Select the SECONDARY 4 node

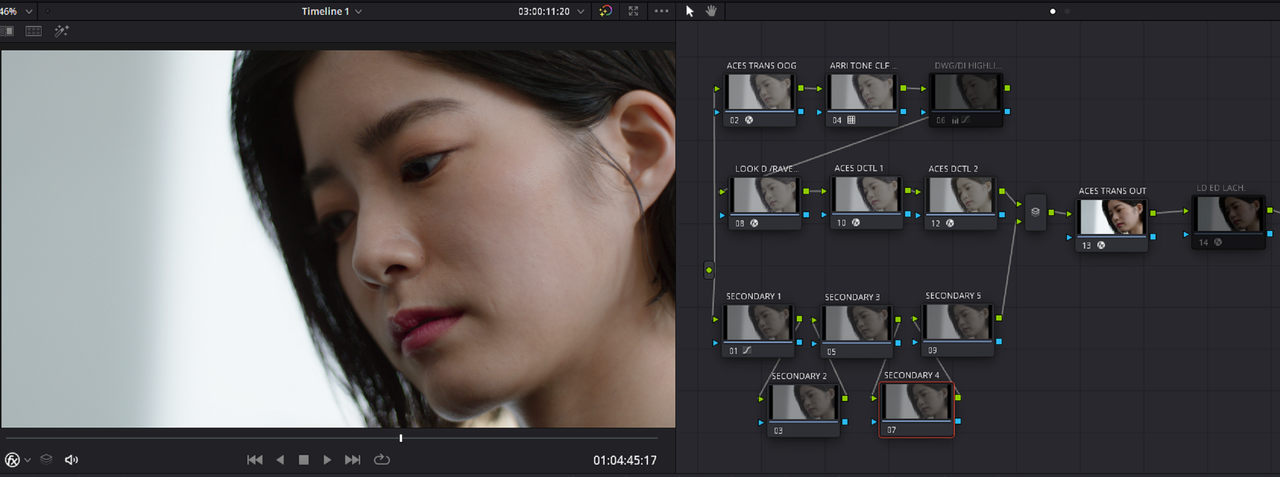[x=917, y=410]
